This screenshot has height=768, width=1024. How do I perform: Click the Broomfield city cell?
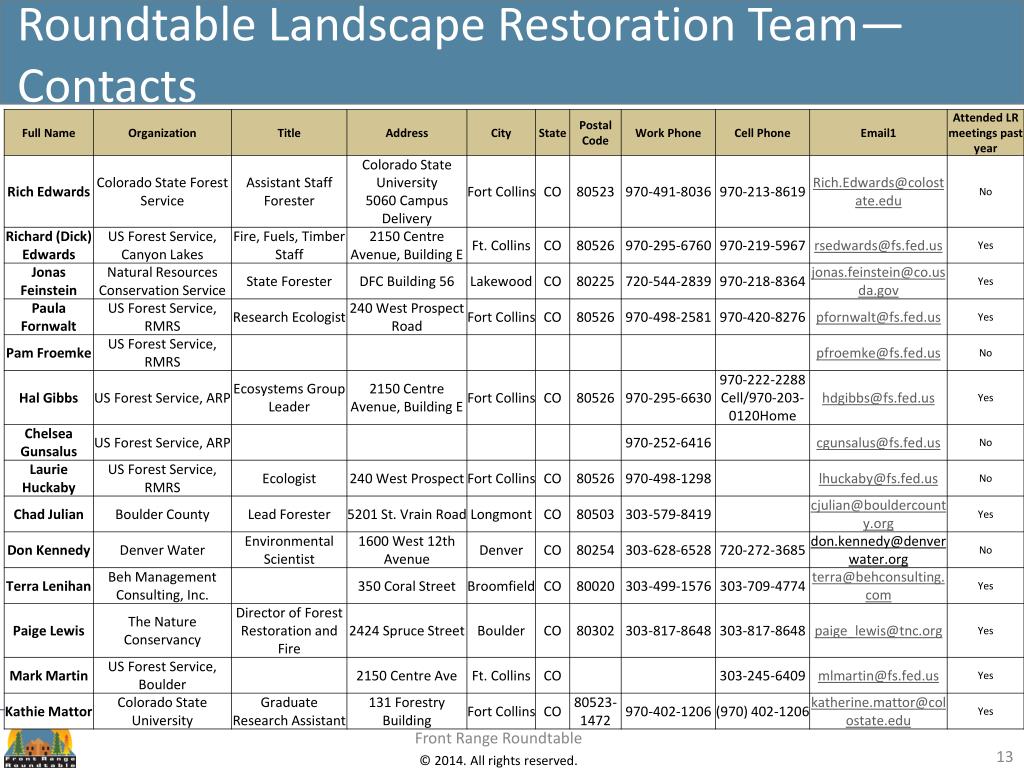(501, 586)
